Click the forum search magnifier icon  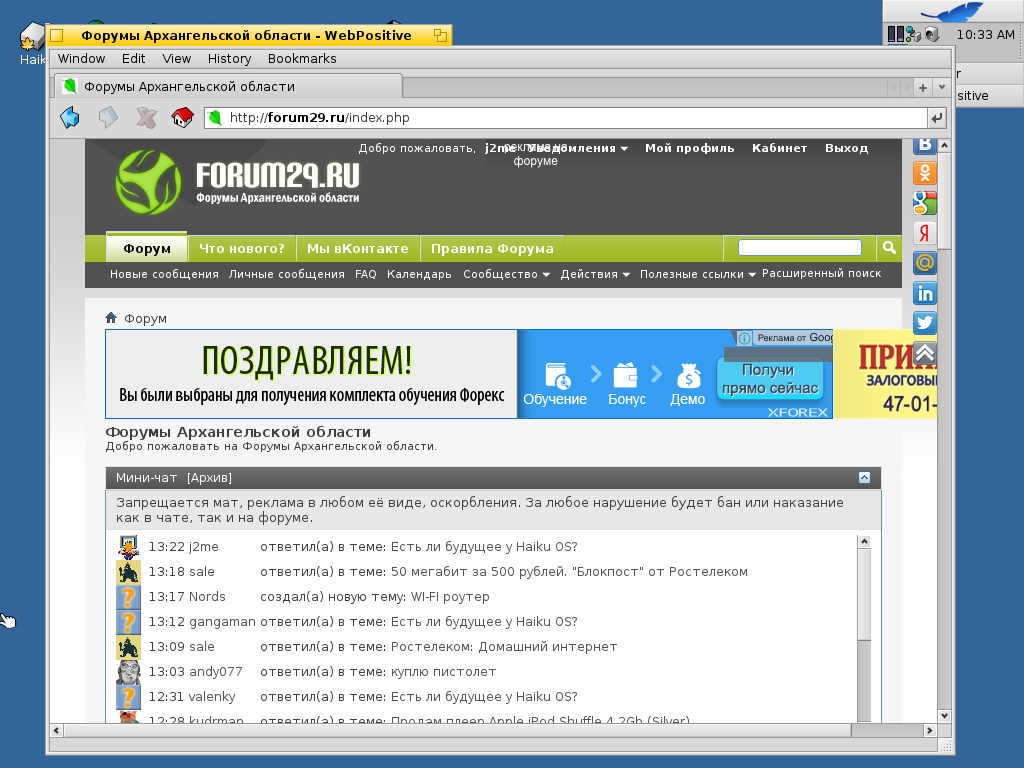tap(889, 248)
